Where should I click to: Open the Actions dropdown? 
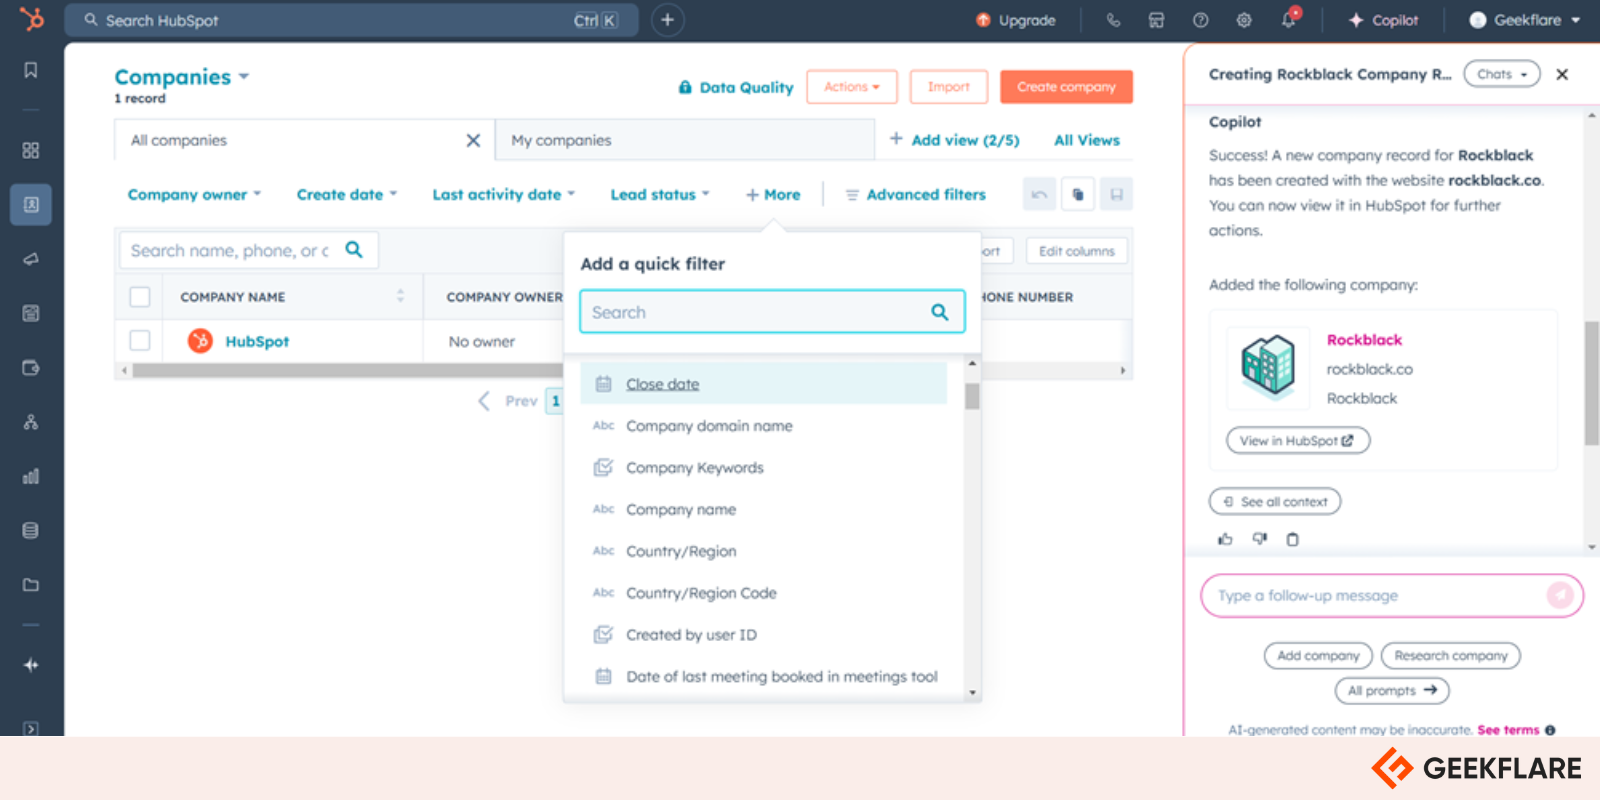(x=852, y=87)
